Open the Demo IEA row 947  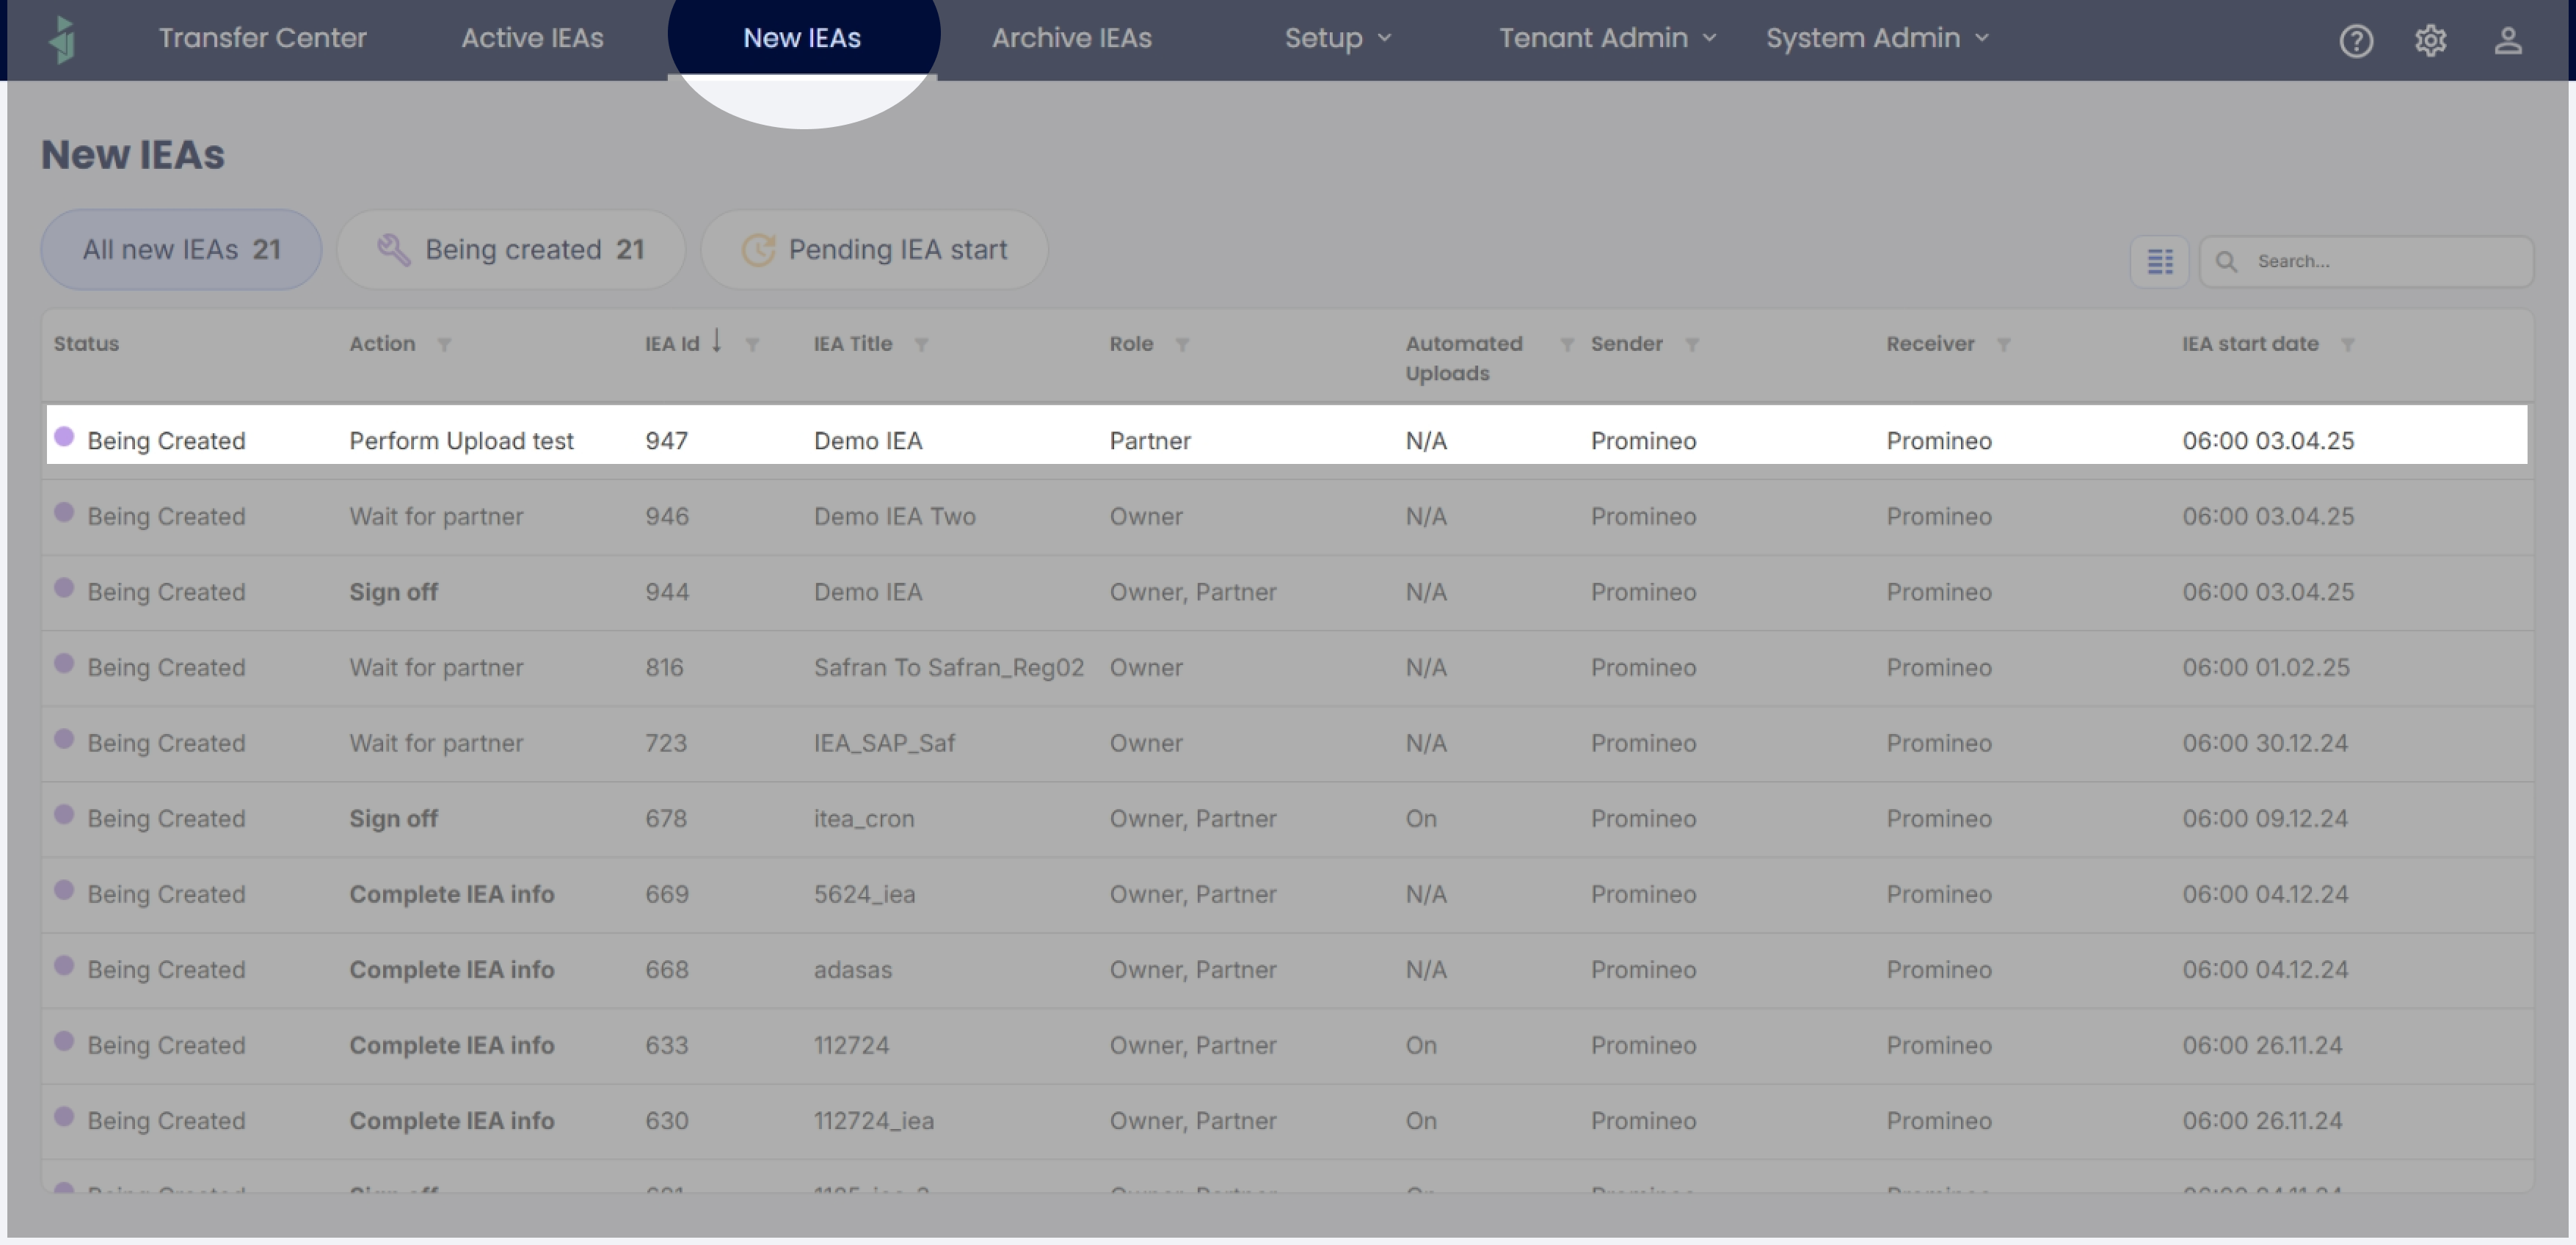click(867, 441)
